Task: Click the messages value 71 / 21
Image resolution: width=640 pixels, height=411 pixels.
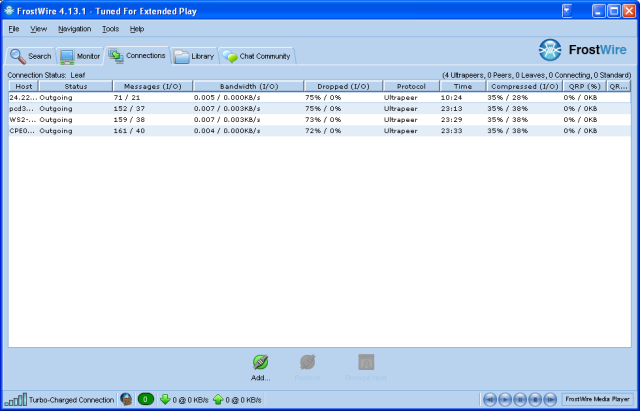Action: 127,98
